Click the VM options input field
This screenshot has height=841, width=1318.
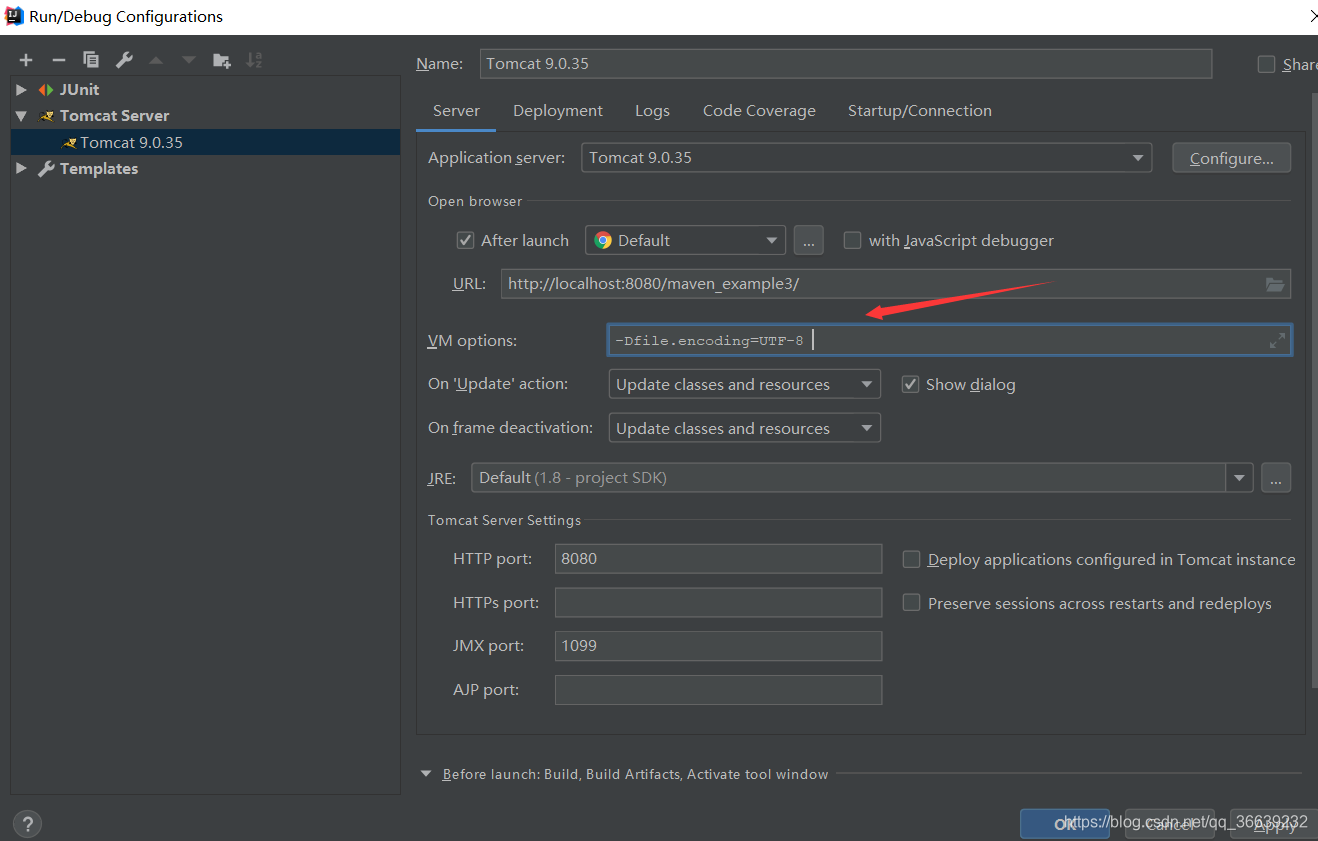point(949,340)
